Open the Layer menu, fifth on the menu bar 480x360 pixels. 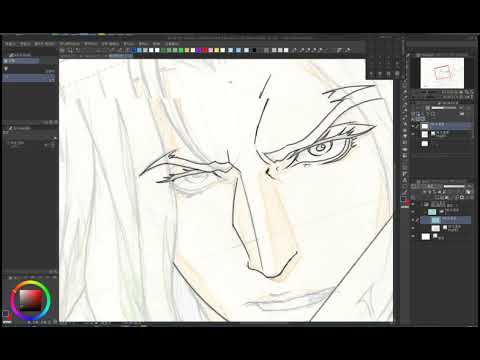[91, 44]
